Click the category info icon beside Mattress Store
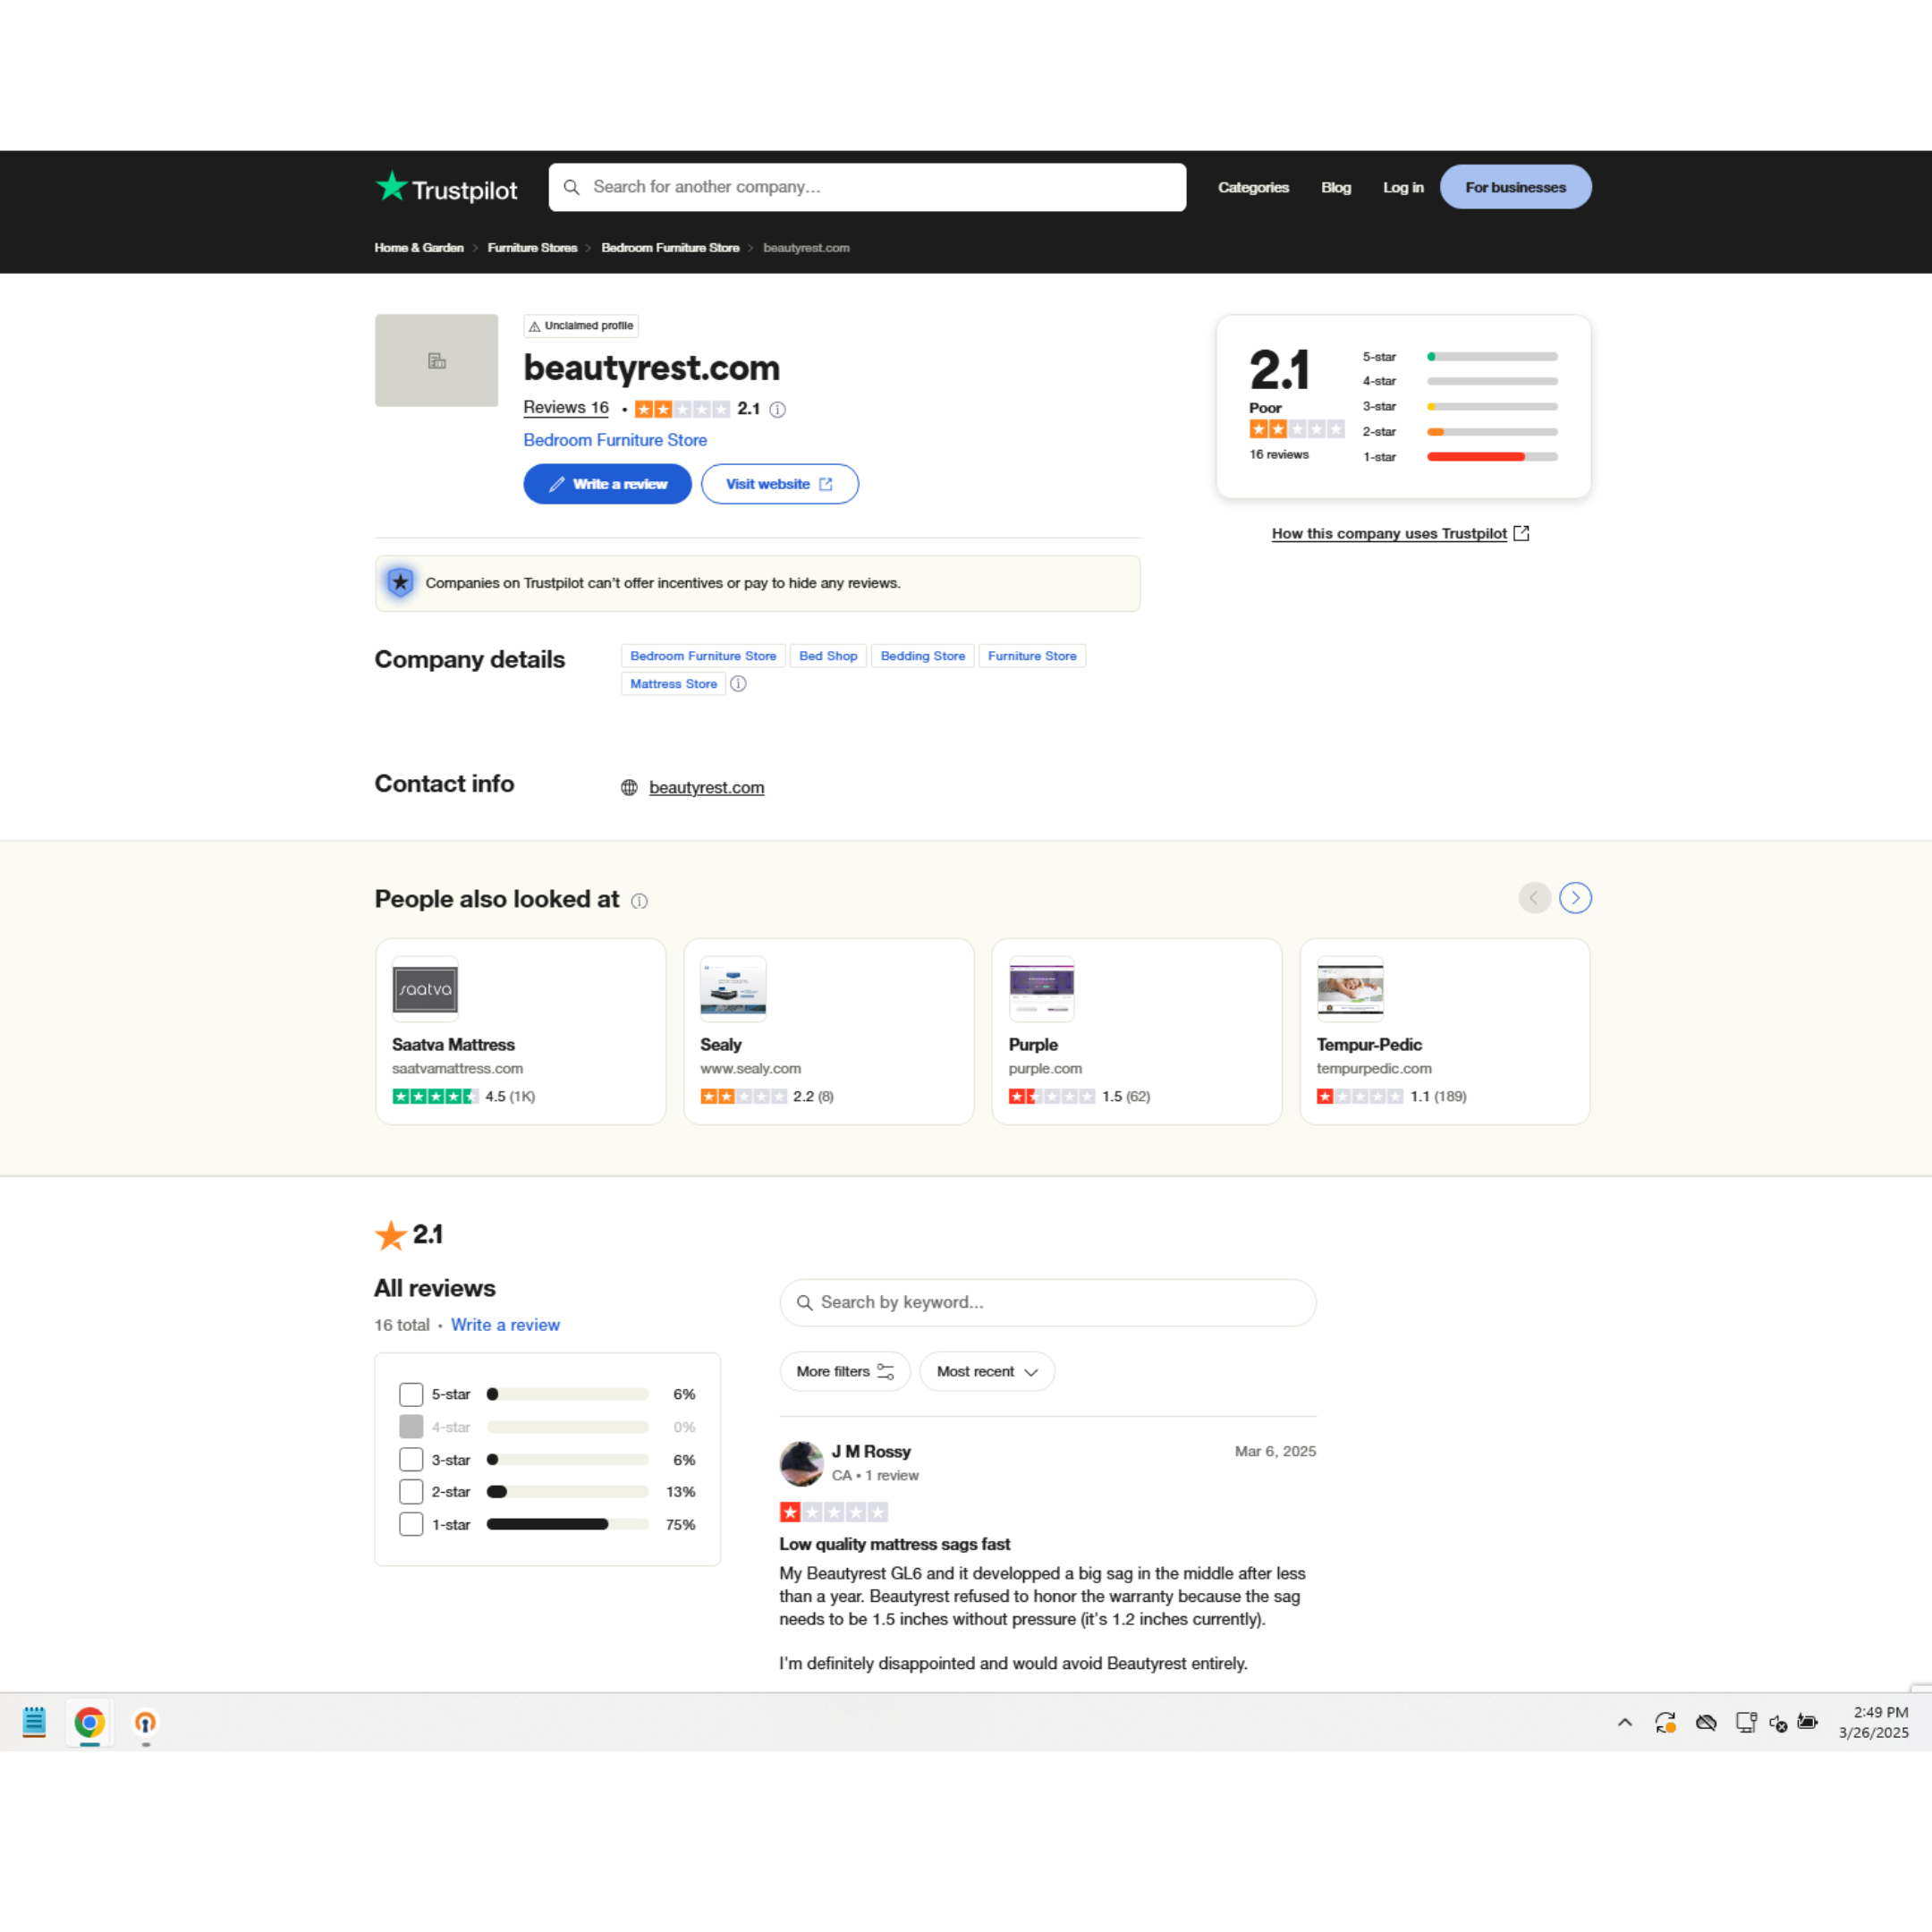Image resolution: width=1932 pixels, height=1932 pixels. 738,684
